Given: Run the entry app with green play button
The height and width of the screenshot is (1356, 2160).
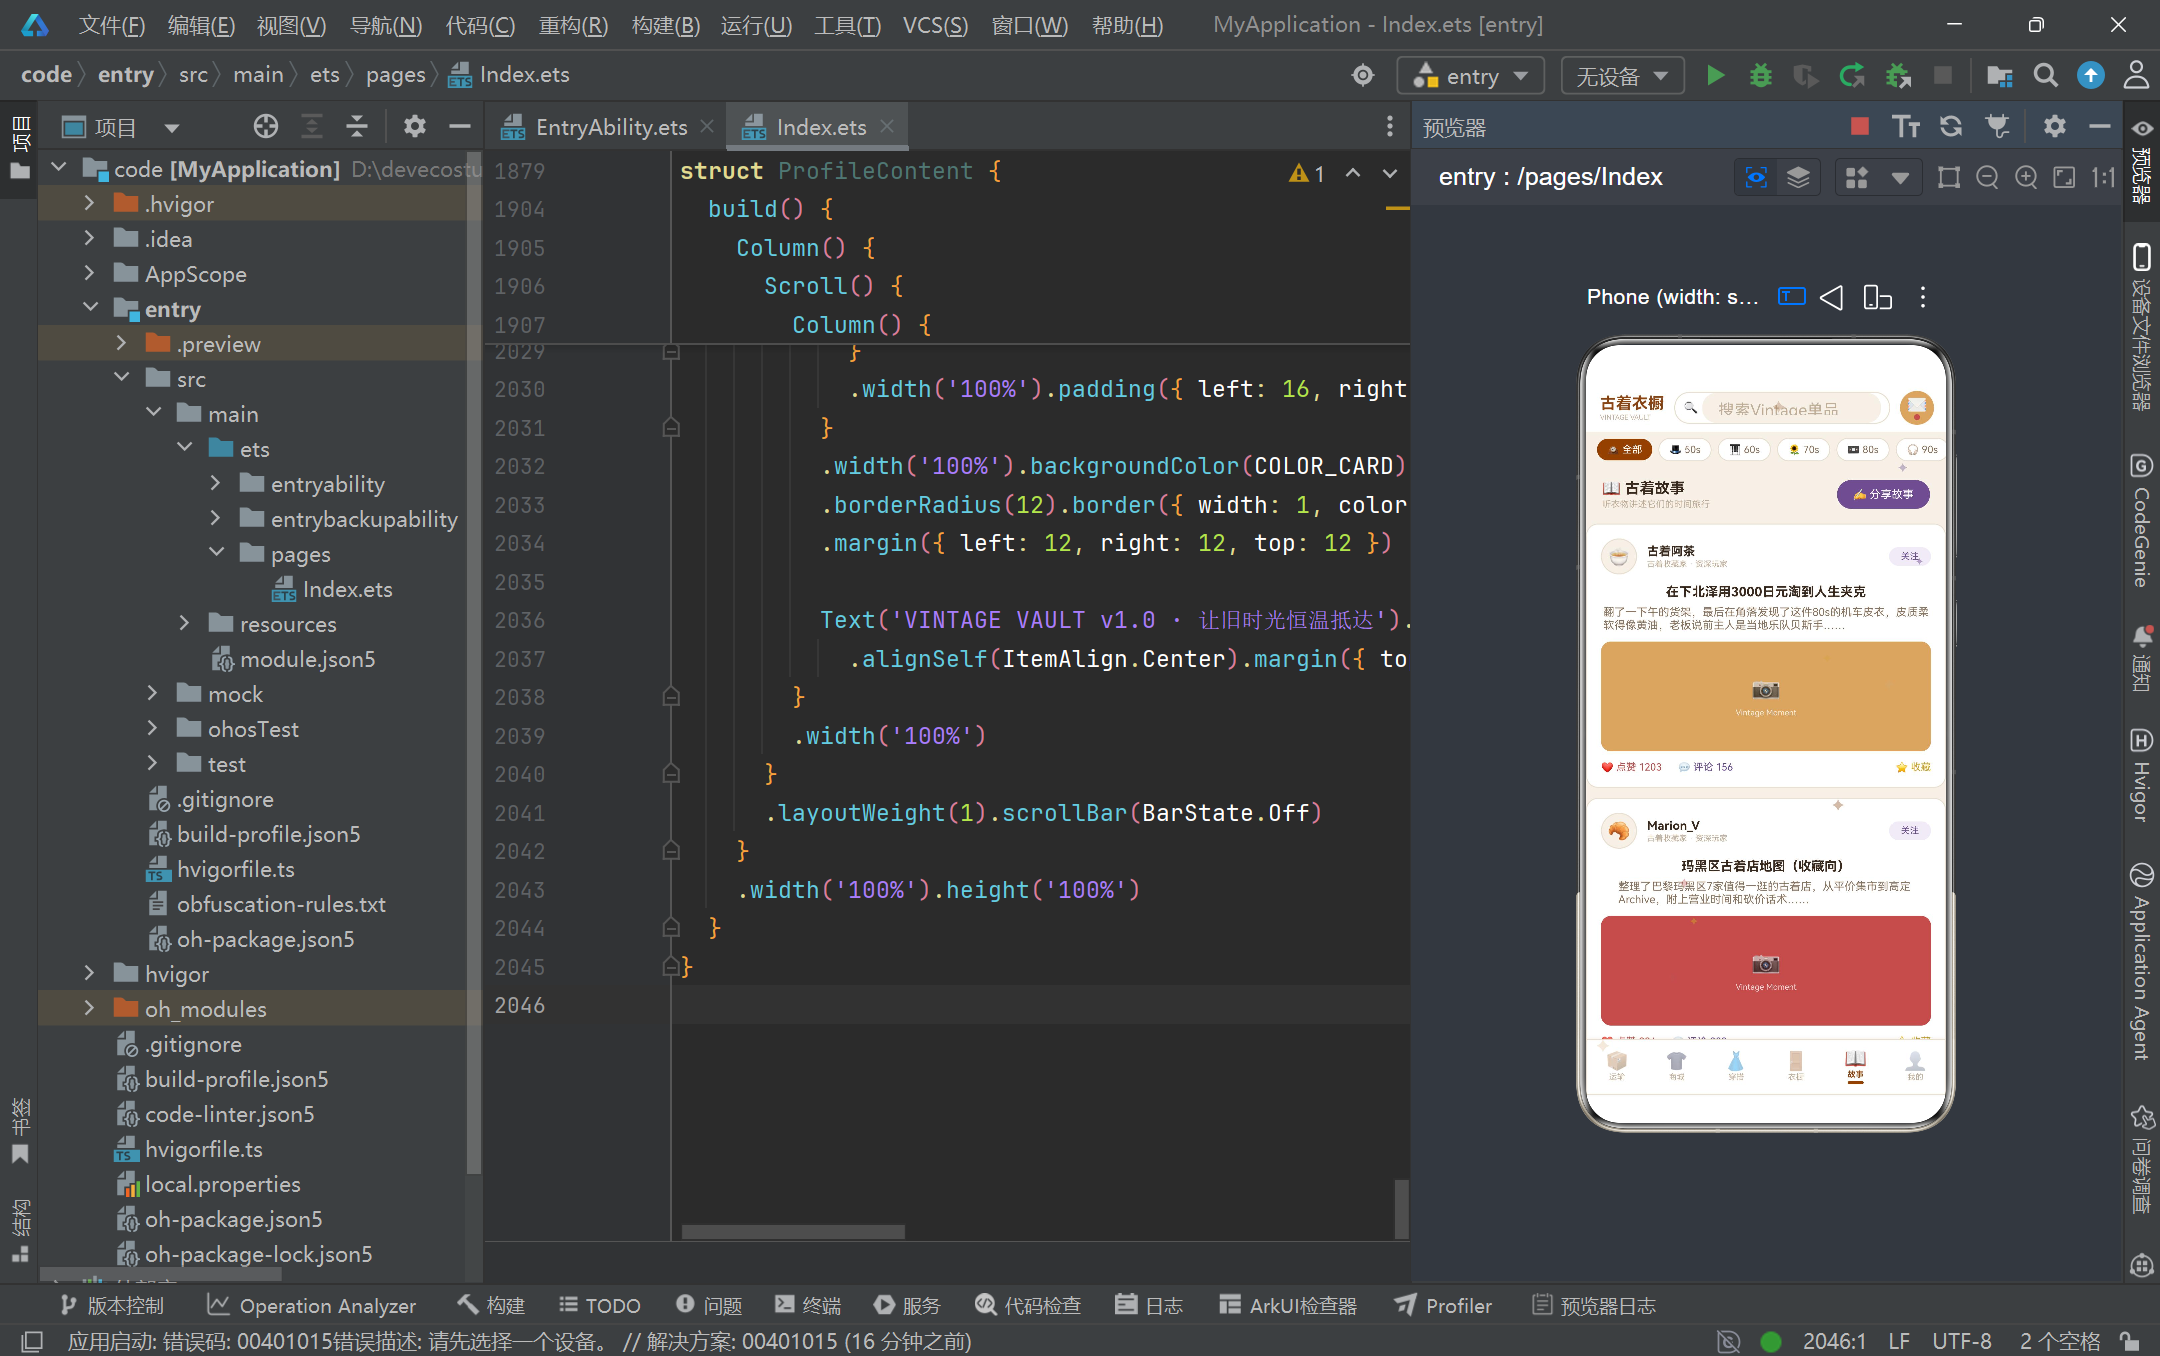Looking at the screenshot, I should pyautogui.click(x=1715, y=75).
